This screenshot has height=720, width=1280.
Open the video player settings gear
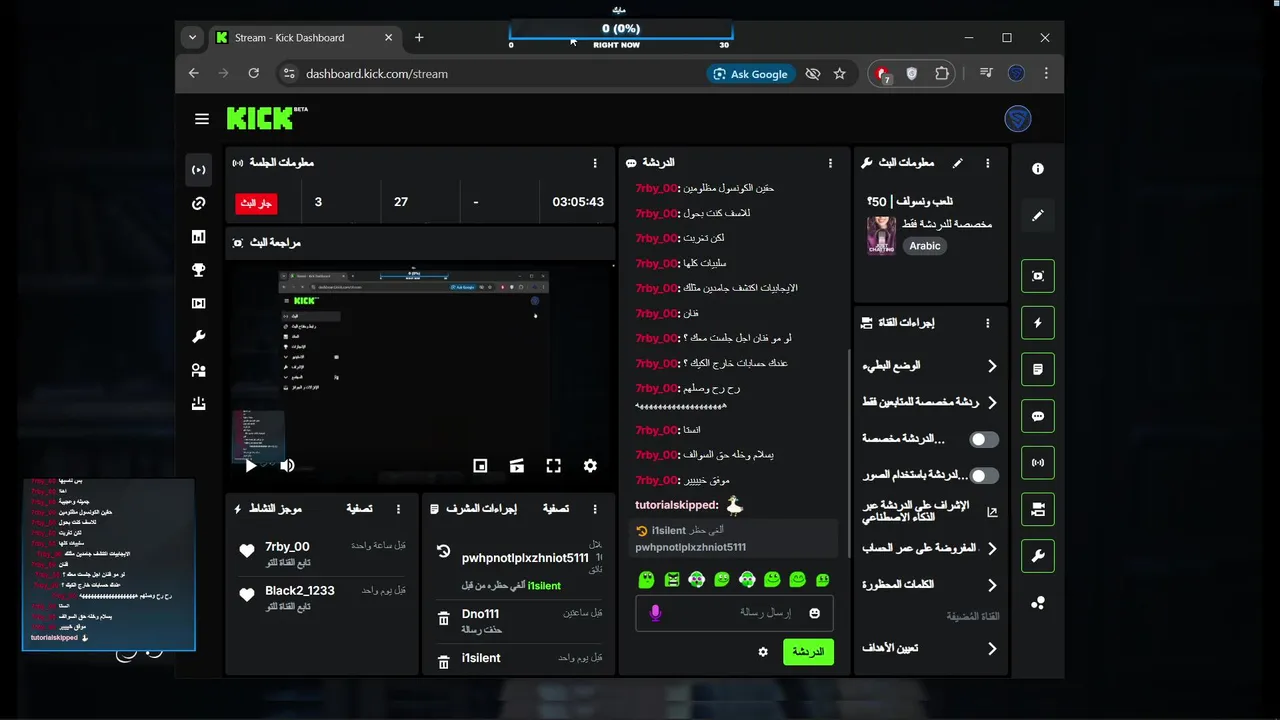590,465
